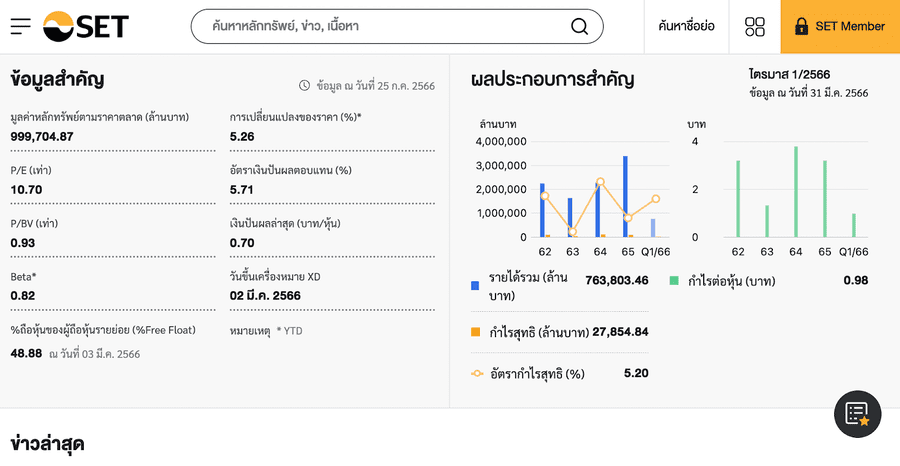
Task: Click the clock icon beside data date
Action: click(x=305, y=86)
